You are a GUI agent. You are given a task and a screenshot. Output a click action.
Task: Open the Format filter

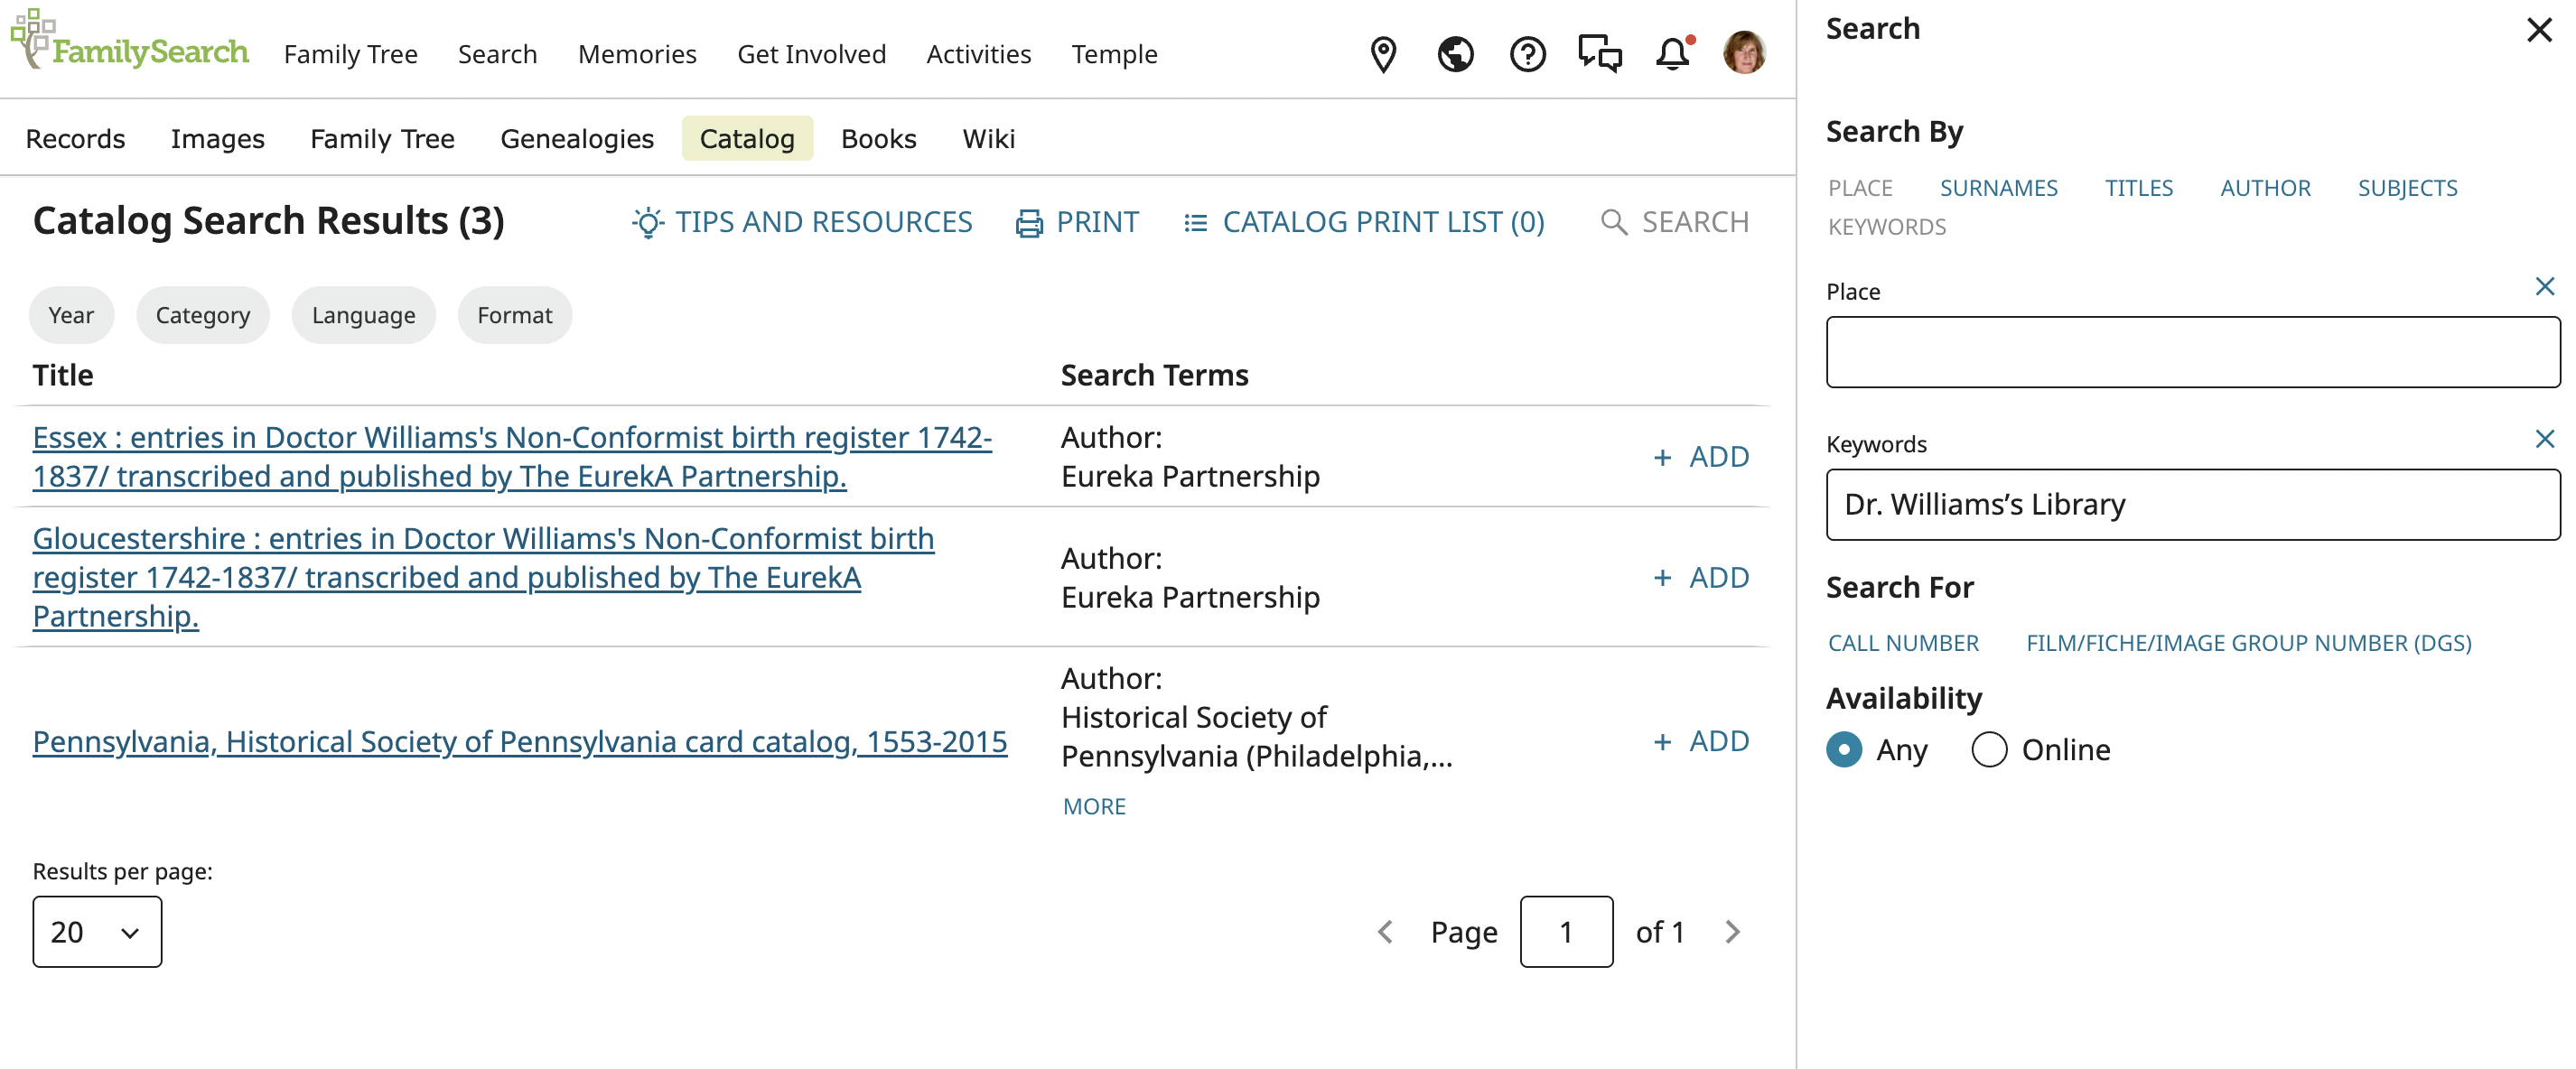pos(514,316)
